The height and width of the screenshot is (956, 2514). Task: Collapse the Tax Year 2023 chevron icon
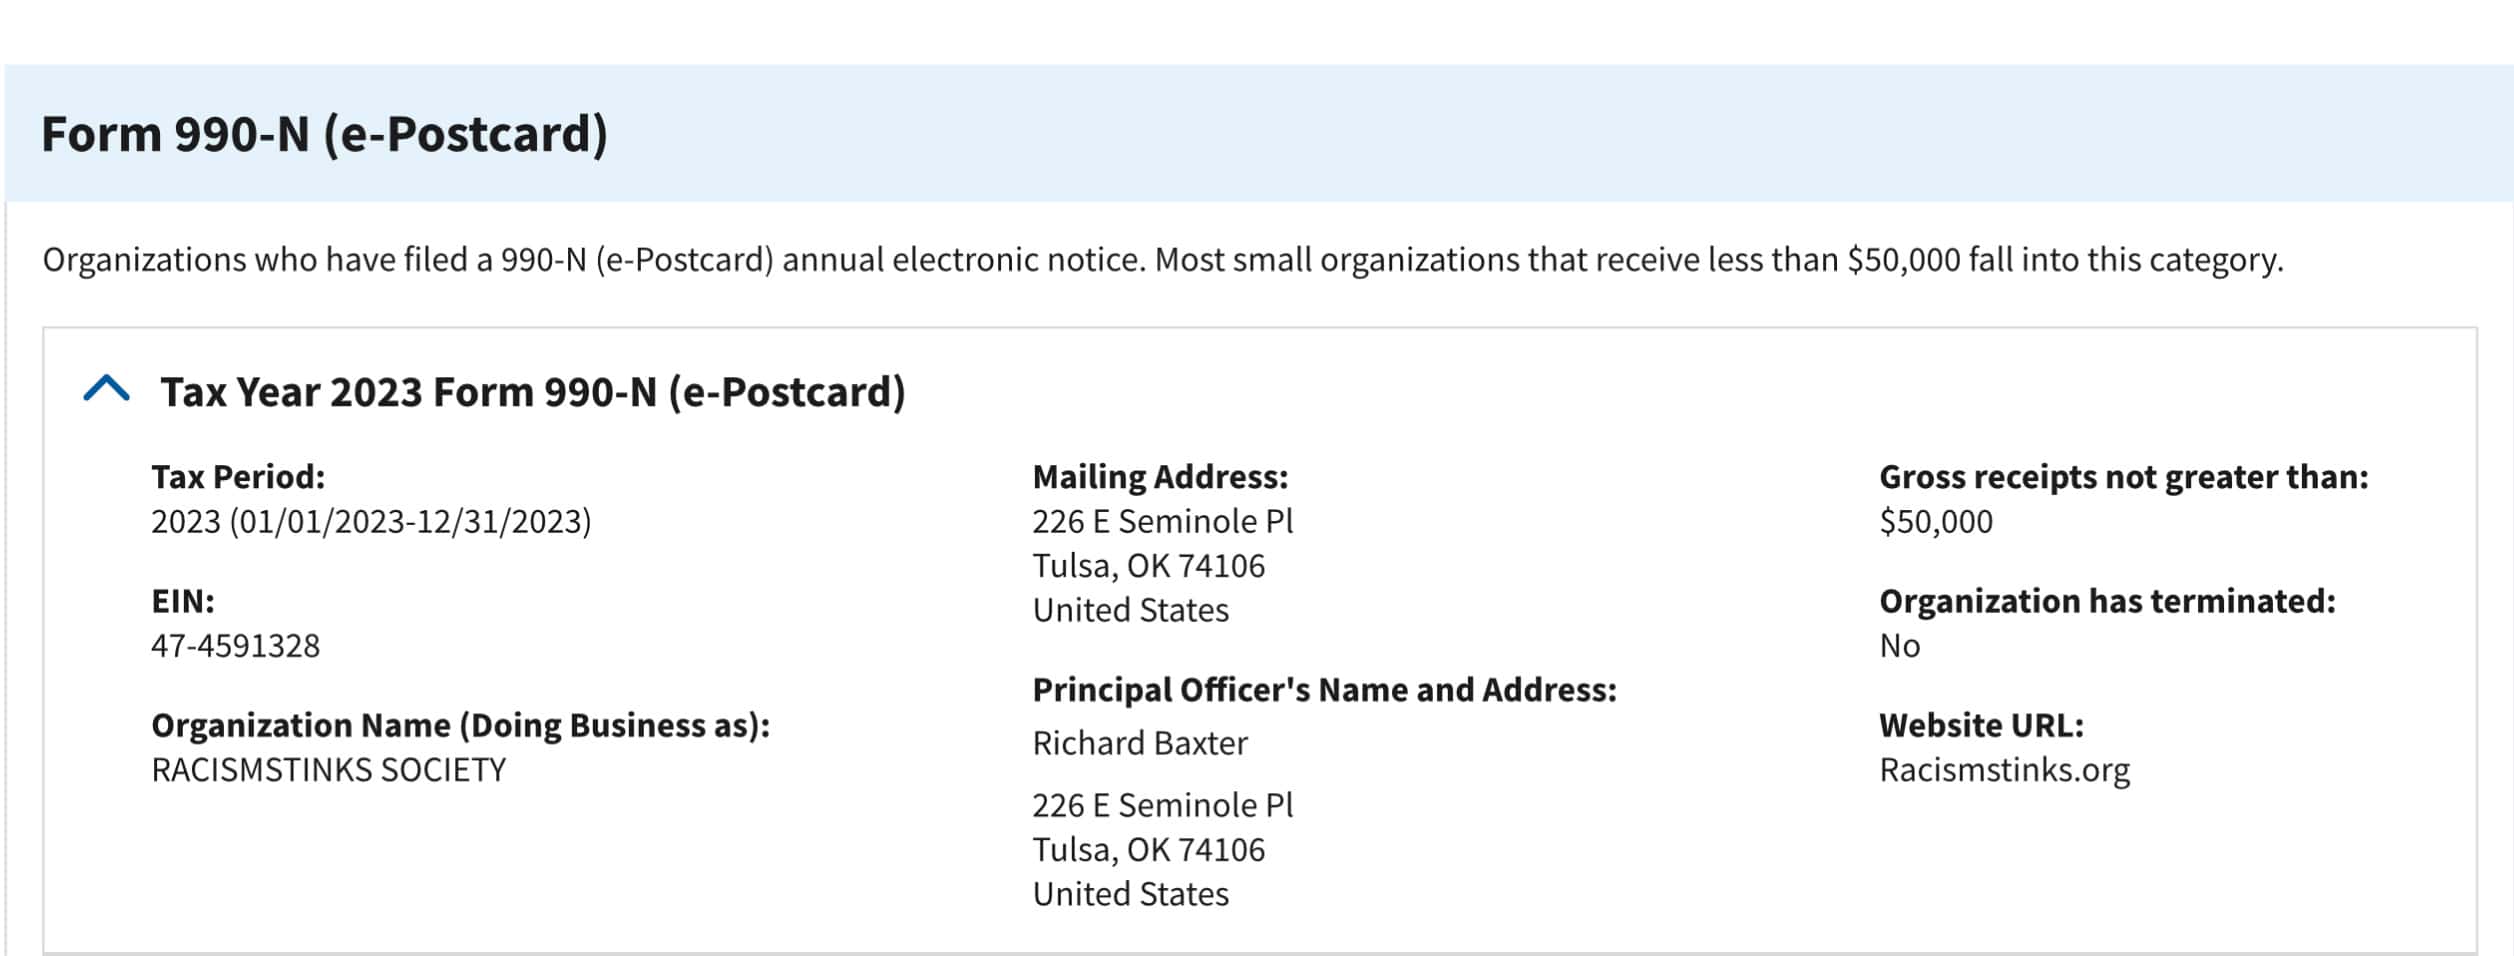coord(107,388)
